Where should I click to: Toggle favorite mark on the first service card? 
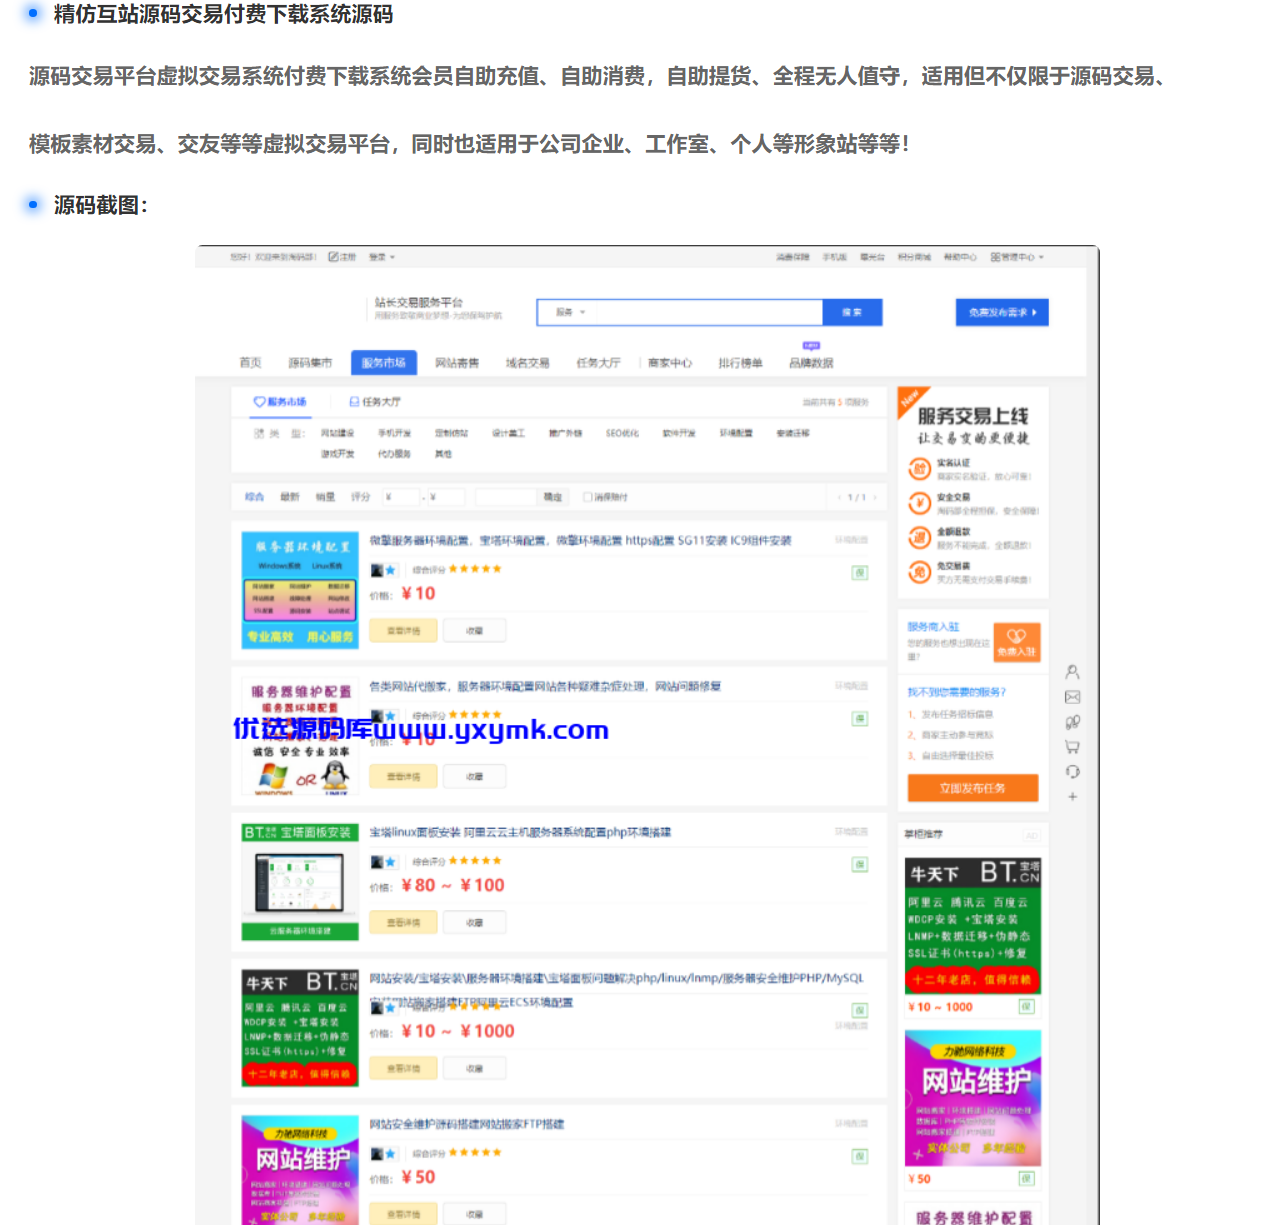tap(474, 630)
